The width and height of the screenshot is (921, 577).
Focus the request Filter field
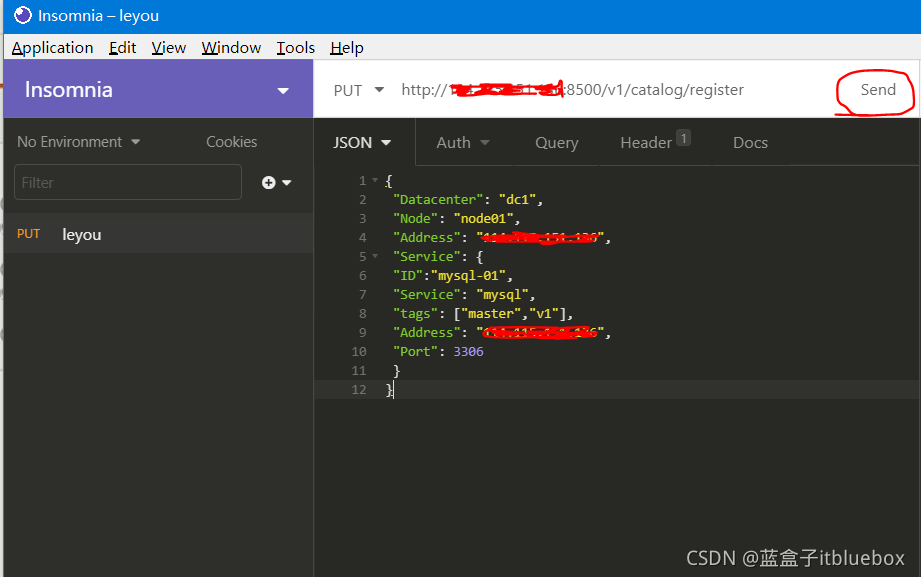pyautogui.click(x=128, y=182)
